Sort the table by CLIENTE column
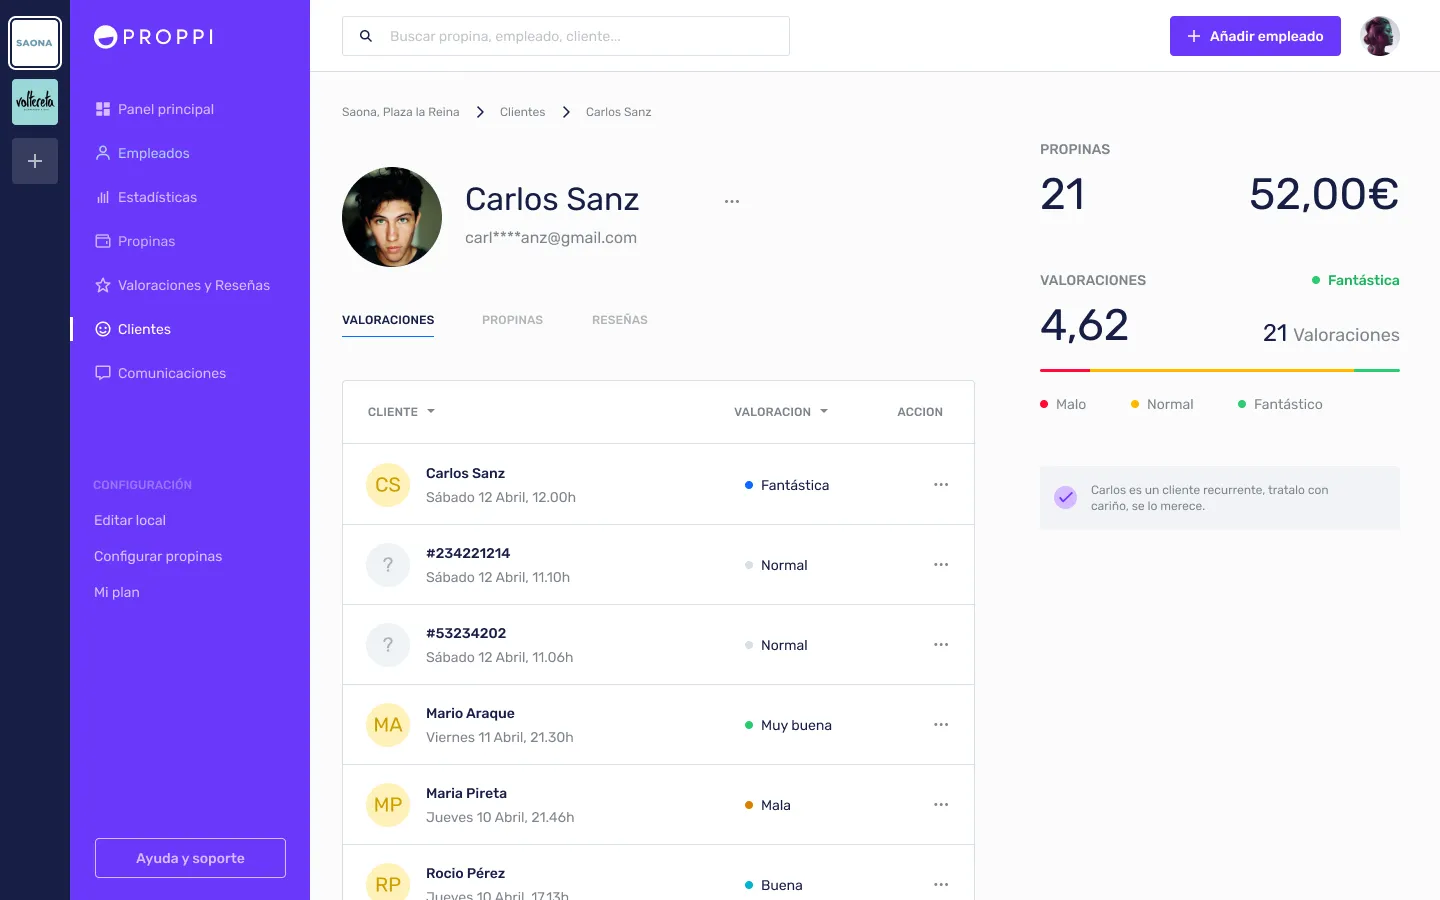The image size is (1440, 900). pyautogui.click(x=400, y=411)
